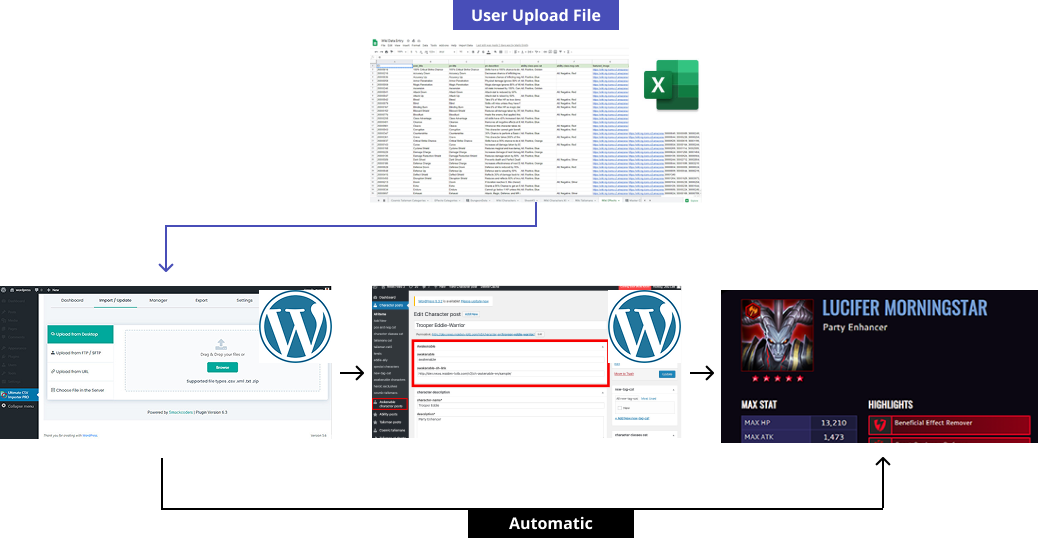
Task: Select Choose File in the Server
Action: coord(80,390)
